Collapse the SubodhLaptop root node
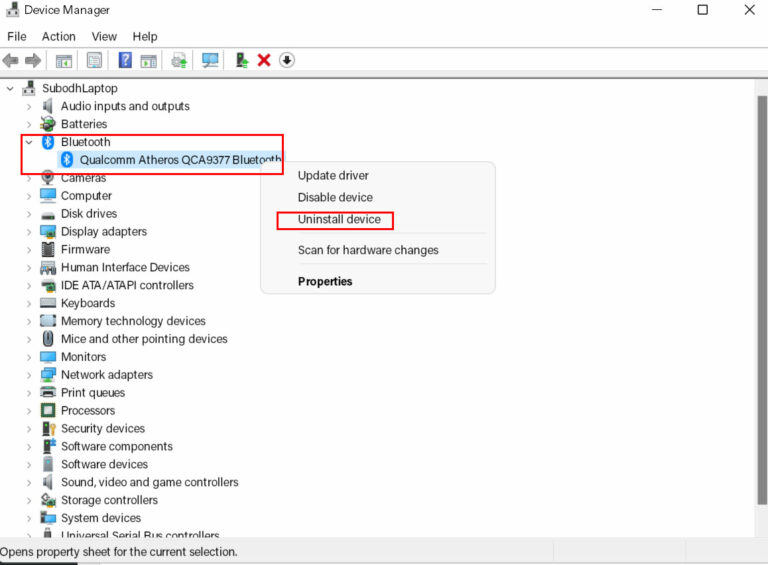This screenshot has height=565, width=768. tap(10, 88)
